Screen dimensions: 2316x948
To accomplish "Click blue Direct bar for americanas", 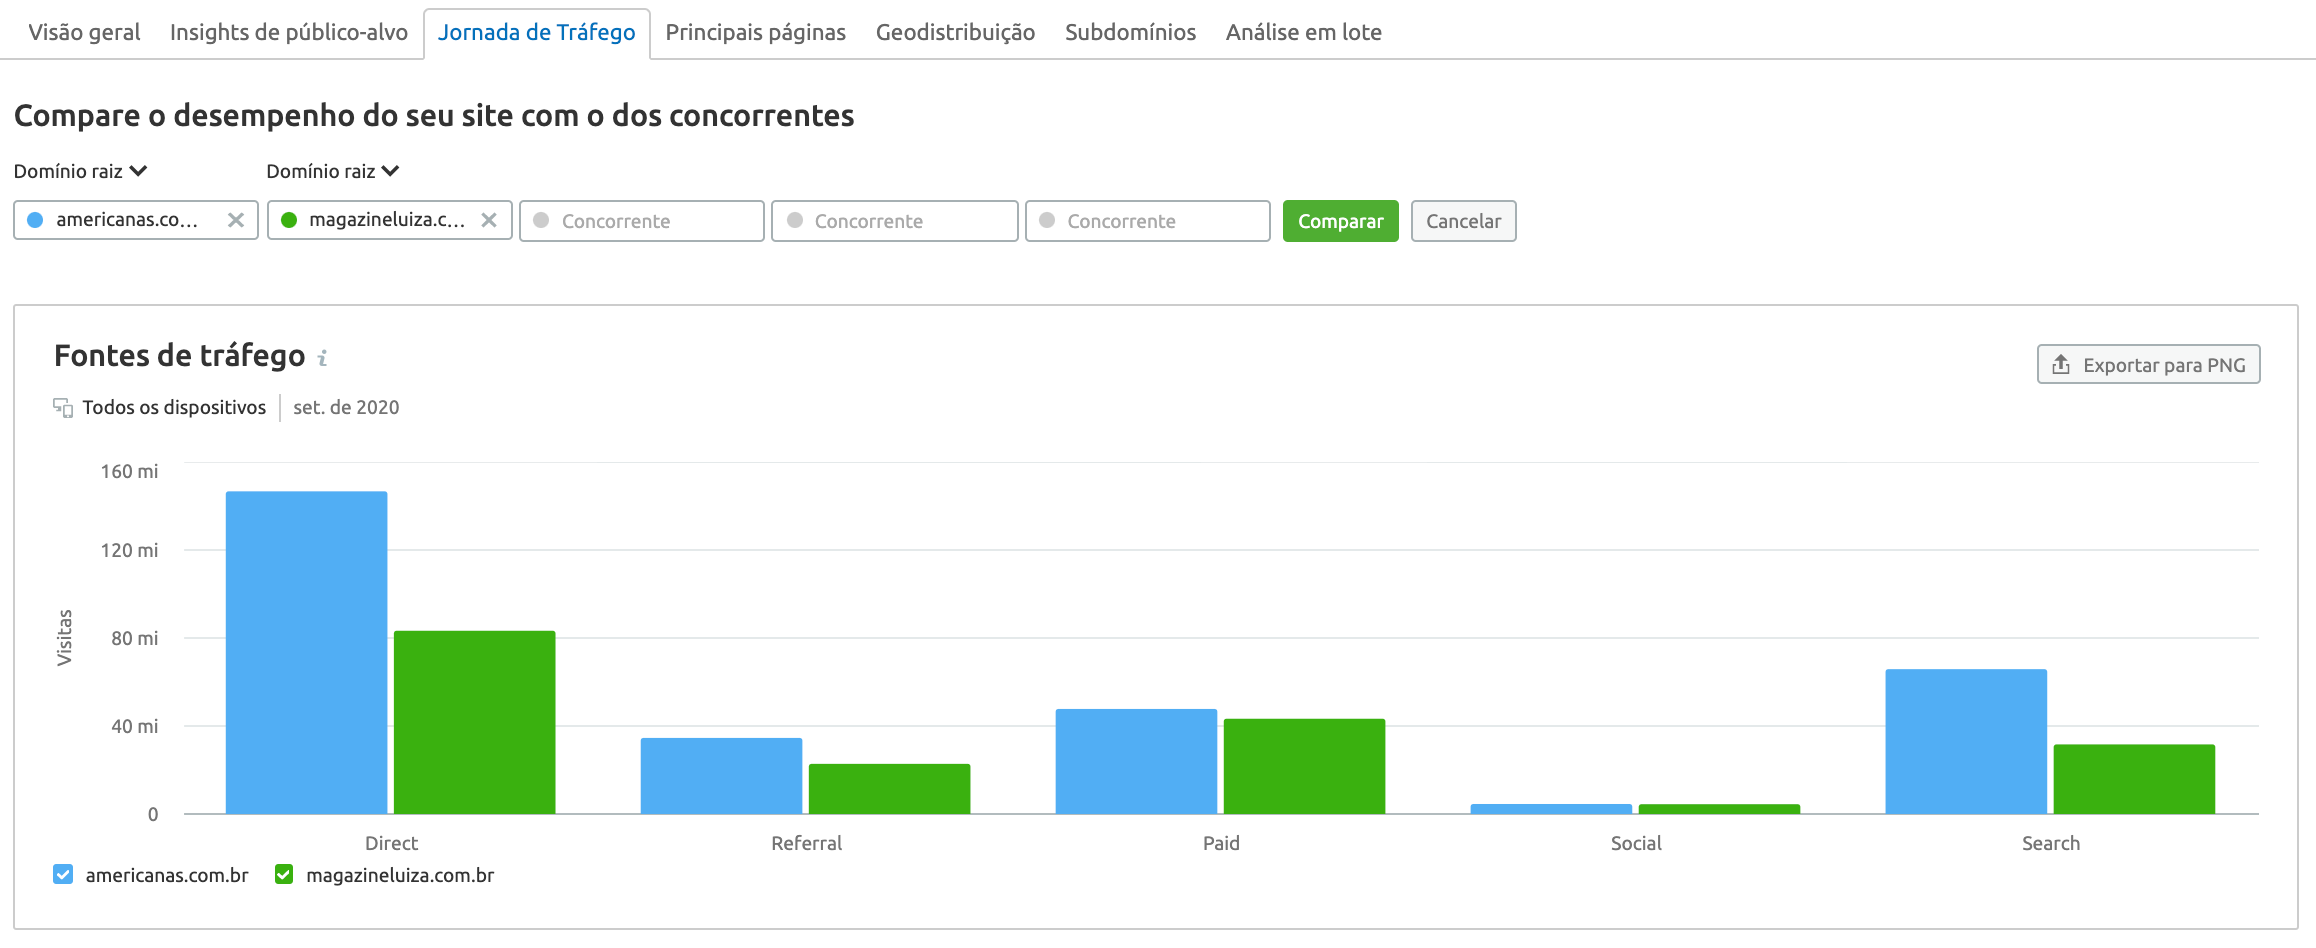I will 306,652.
